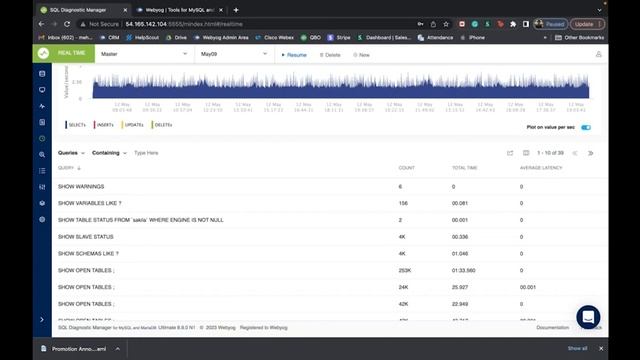This screenshot has width=640, height=360.
Task: Open the user account icon
Action: tap(598, 54)
